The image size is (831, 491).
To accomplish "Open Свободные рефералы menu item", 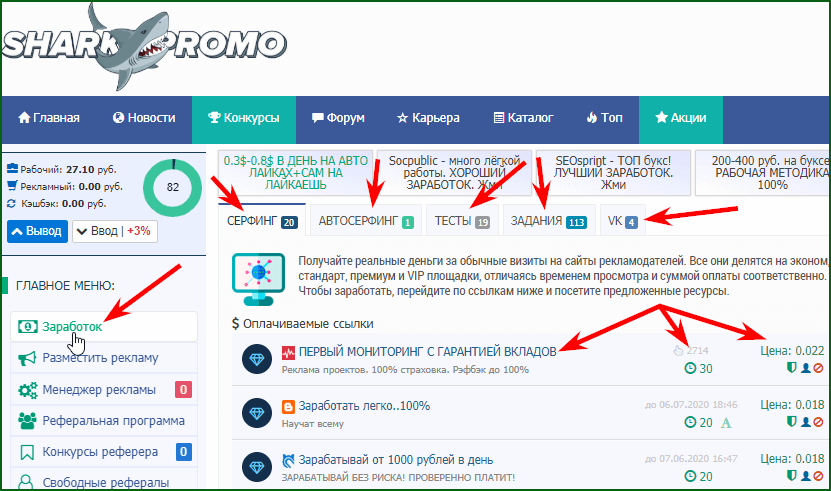I will (104, 481).
